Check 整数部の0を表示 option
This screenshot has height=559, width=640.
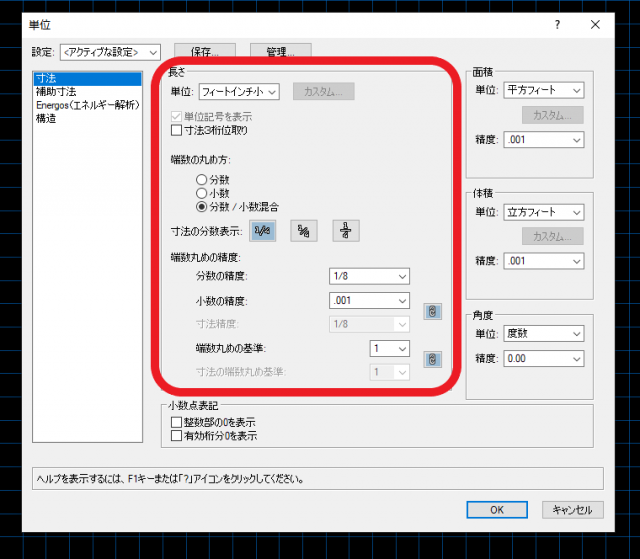(178, 423)
